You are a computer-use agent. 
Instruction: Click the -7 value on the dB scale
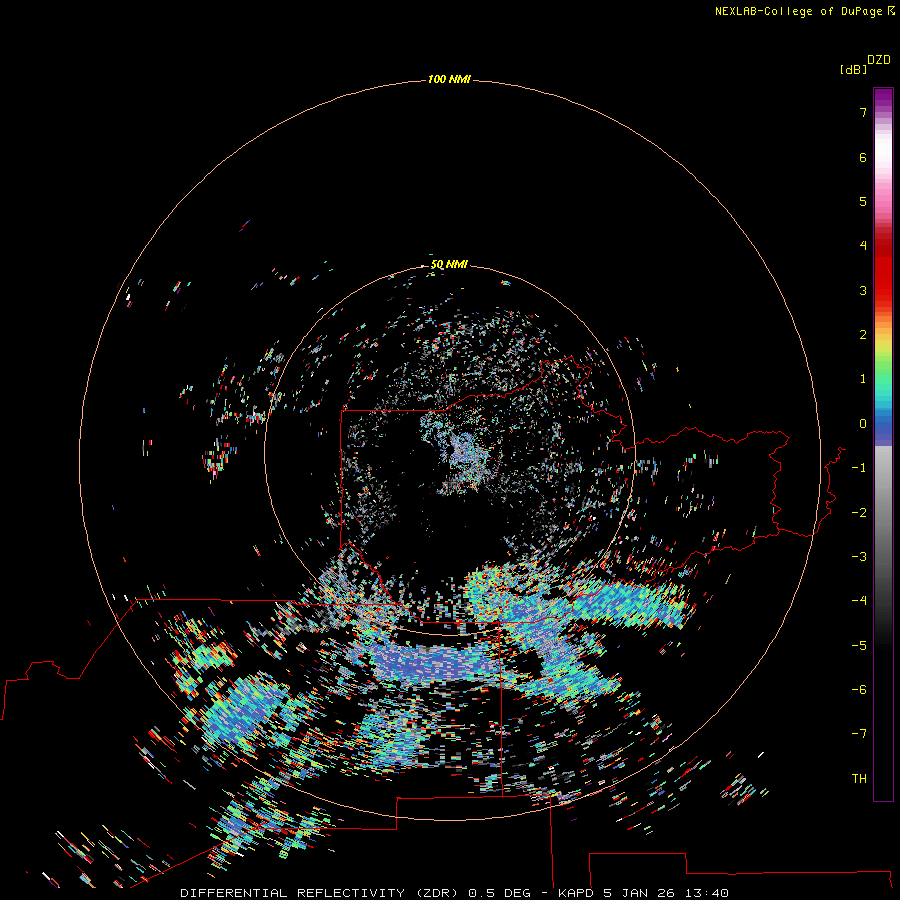point(859,734)
